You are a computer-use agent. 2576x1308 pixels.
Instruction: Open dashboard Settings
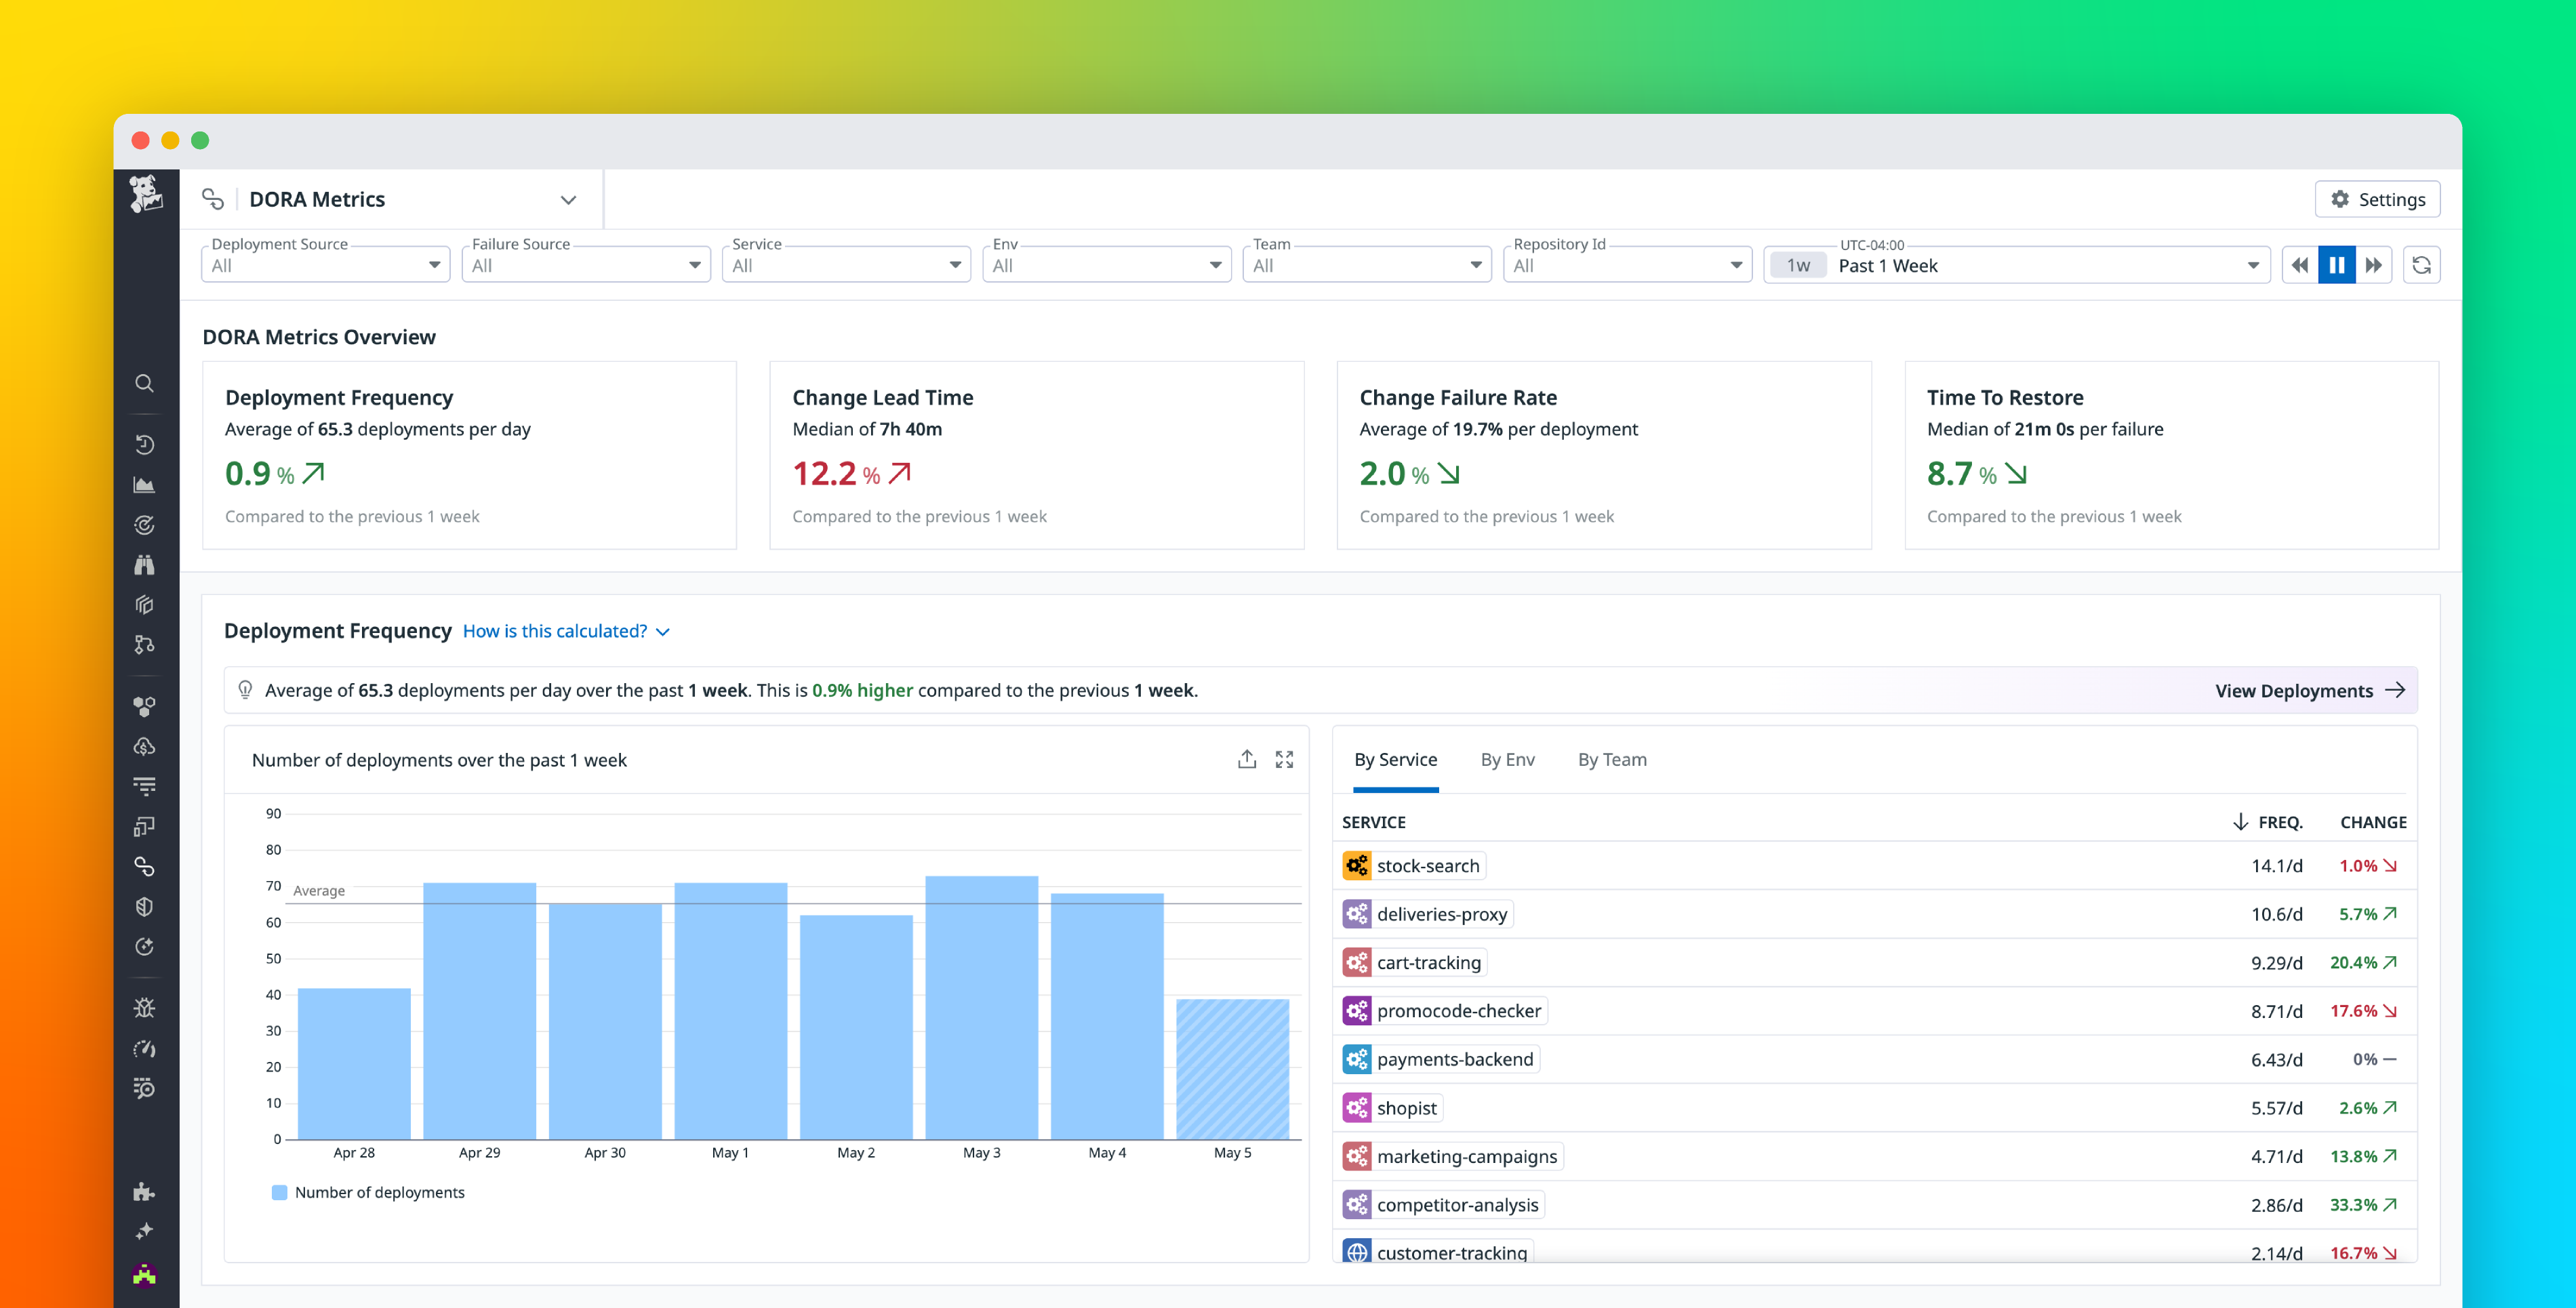click(x=2377, y=198)
